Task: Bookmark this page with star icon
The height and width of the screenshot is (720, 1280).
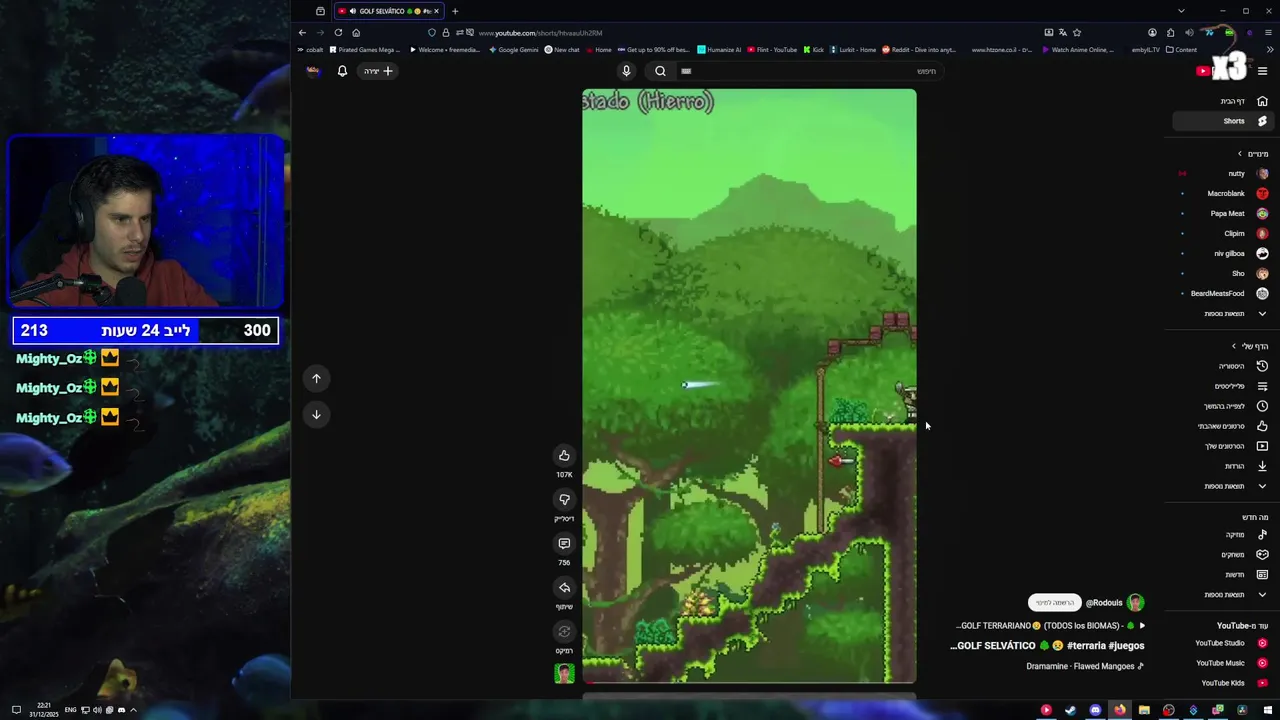Action: [1077, 32]
